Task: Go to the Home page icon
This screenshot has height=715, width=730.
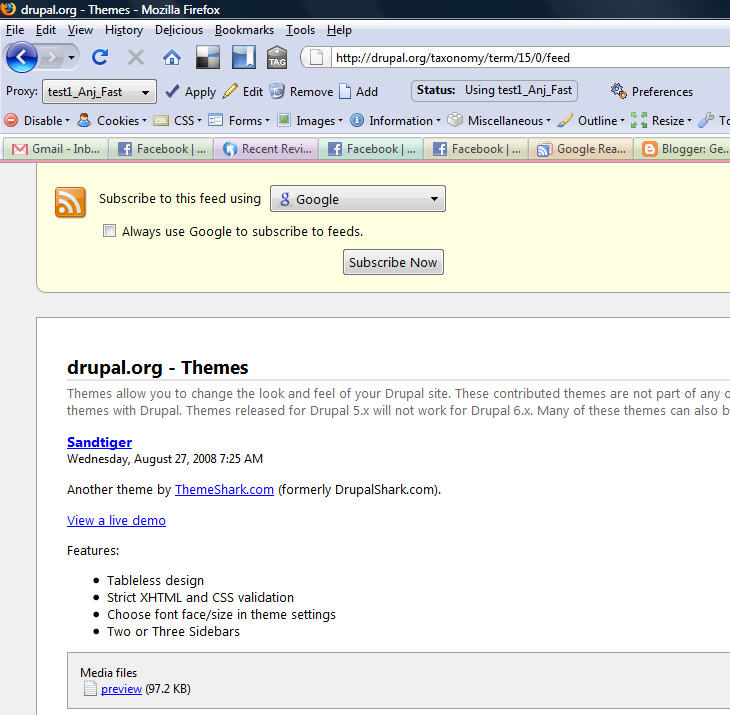Action: pos(172,58)
